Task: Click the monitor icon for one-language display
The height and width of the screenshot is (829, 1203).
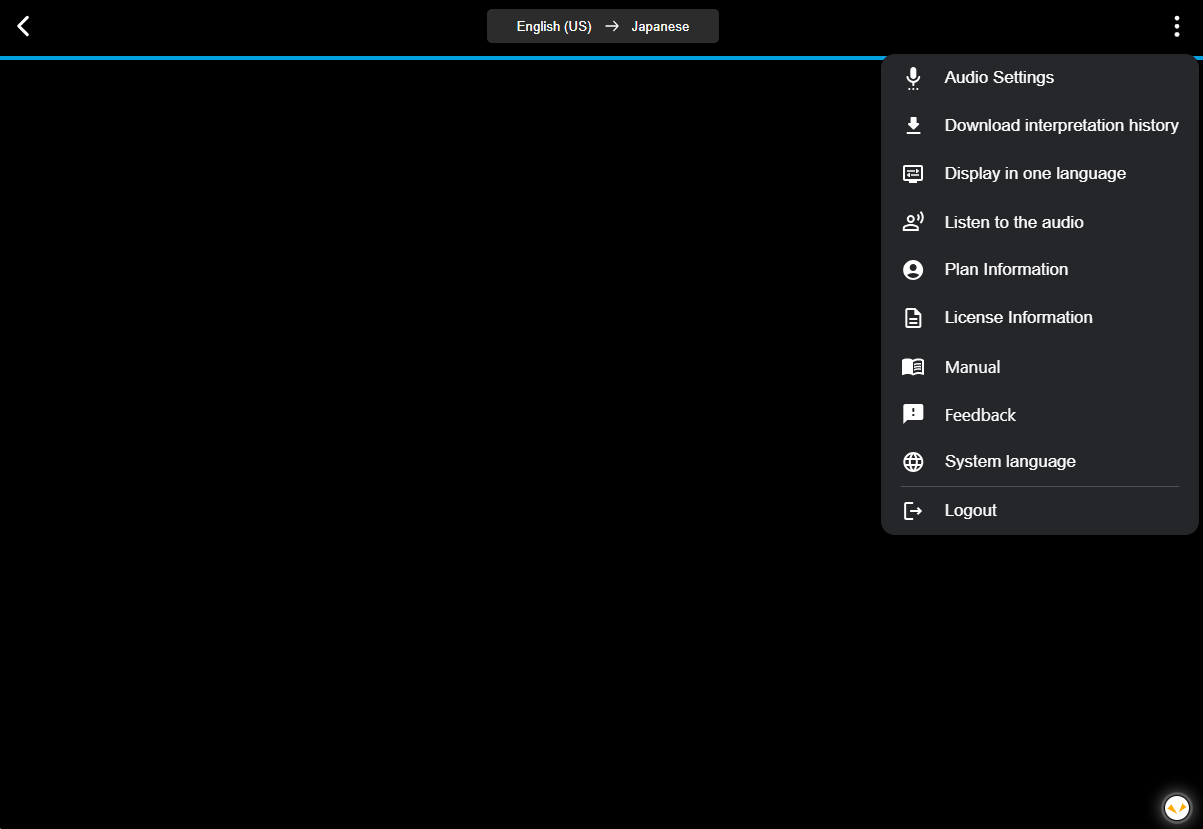Action: click(912, 174)
